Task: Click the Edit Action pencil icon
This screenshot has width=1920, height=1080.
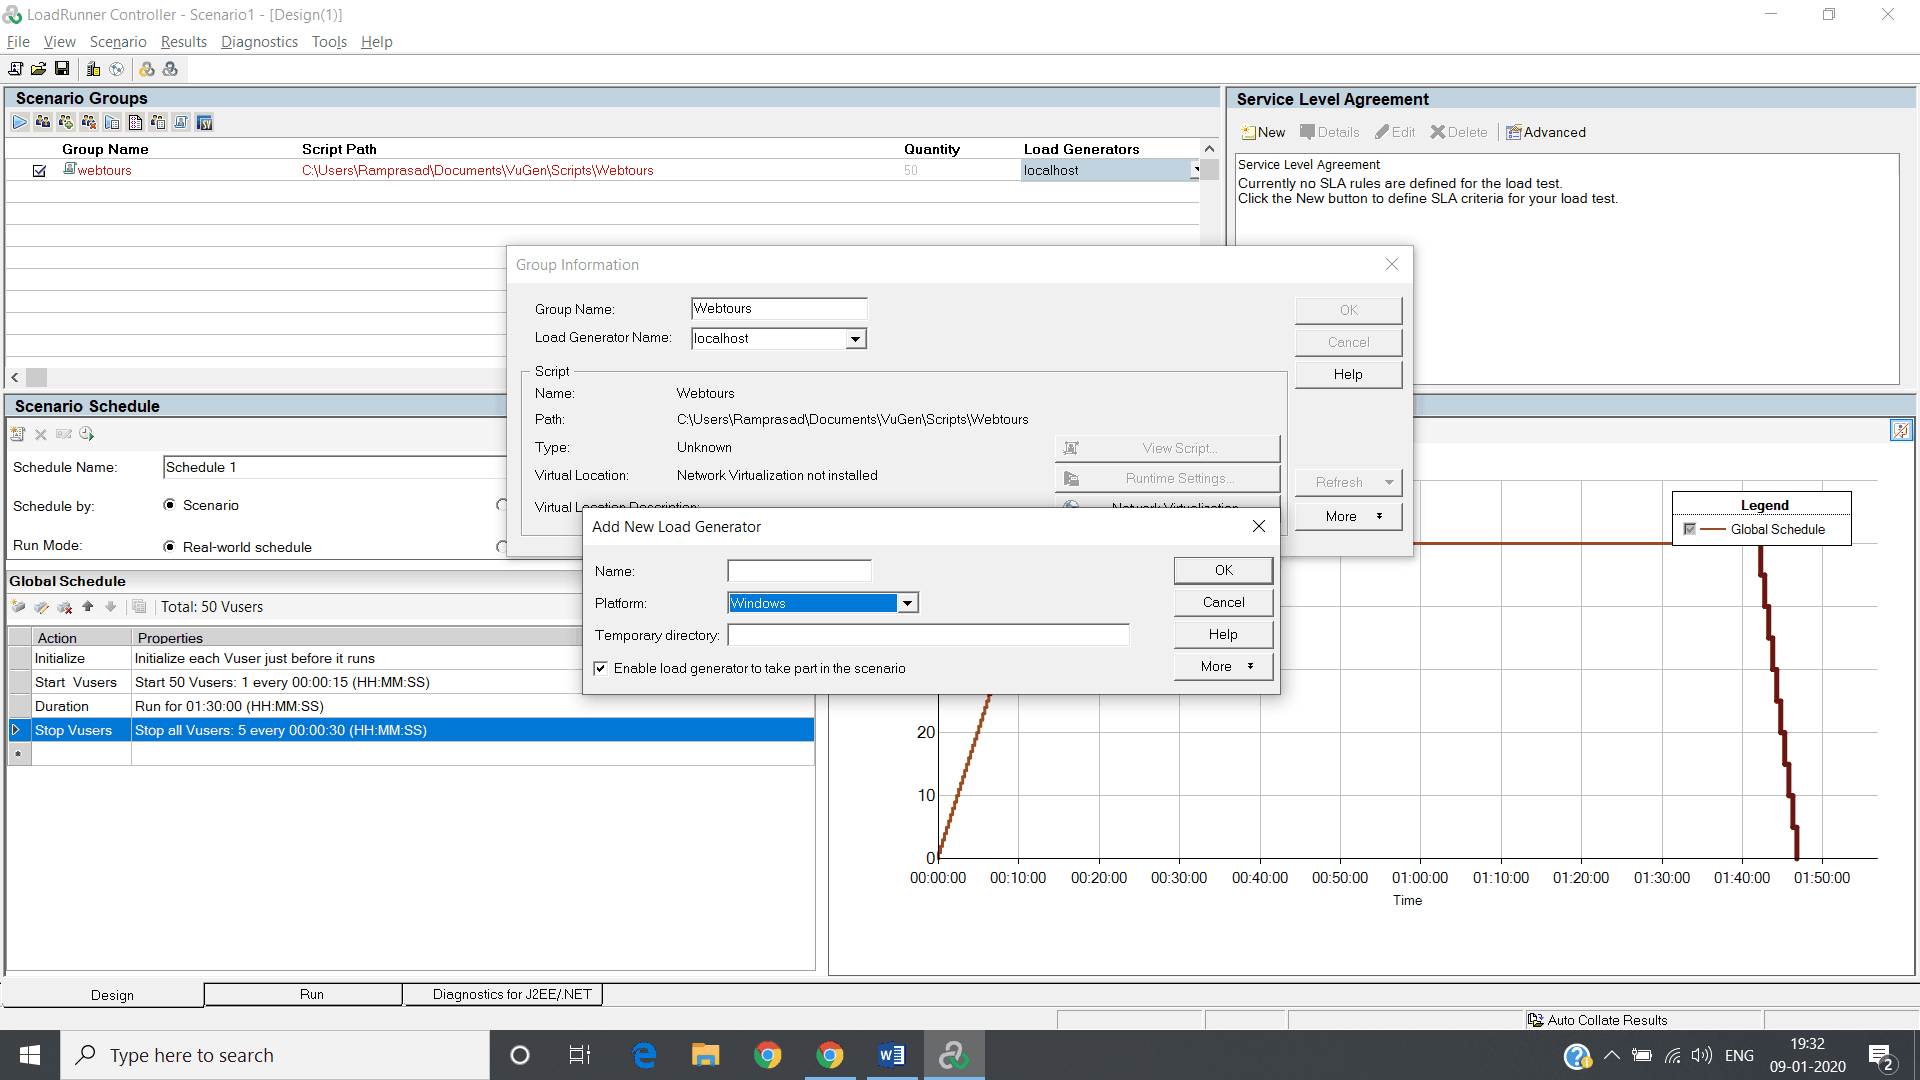Action: [x=41, y=607]
